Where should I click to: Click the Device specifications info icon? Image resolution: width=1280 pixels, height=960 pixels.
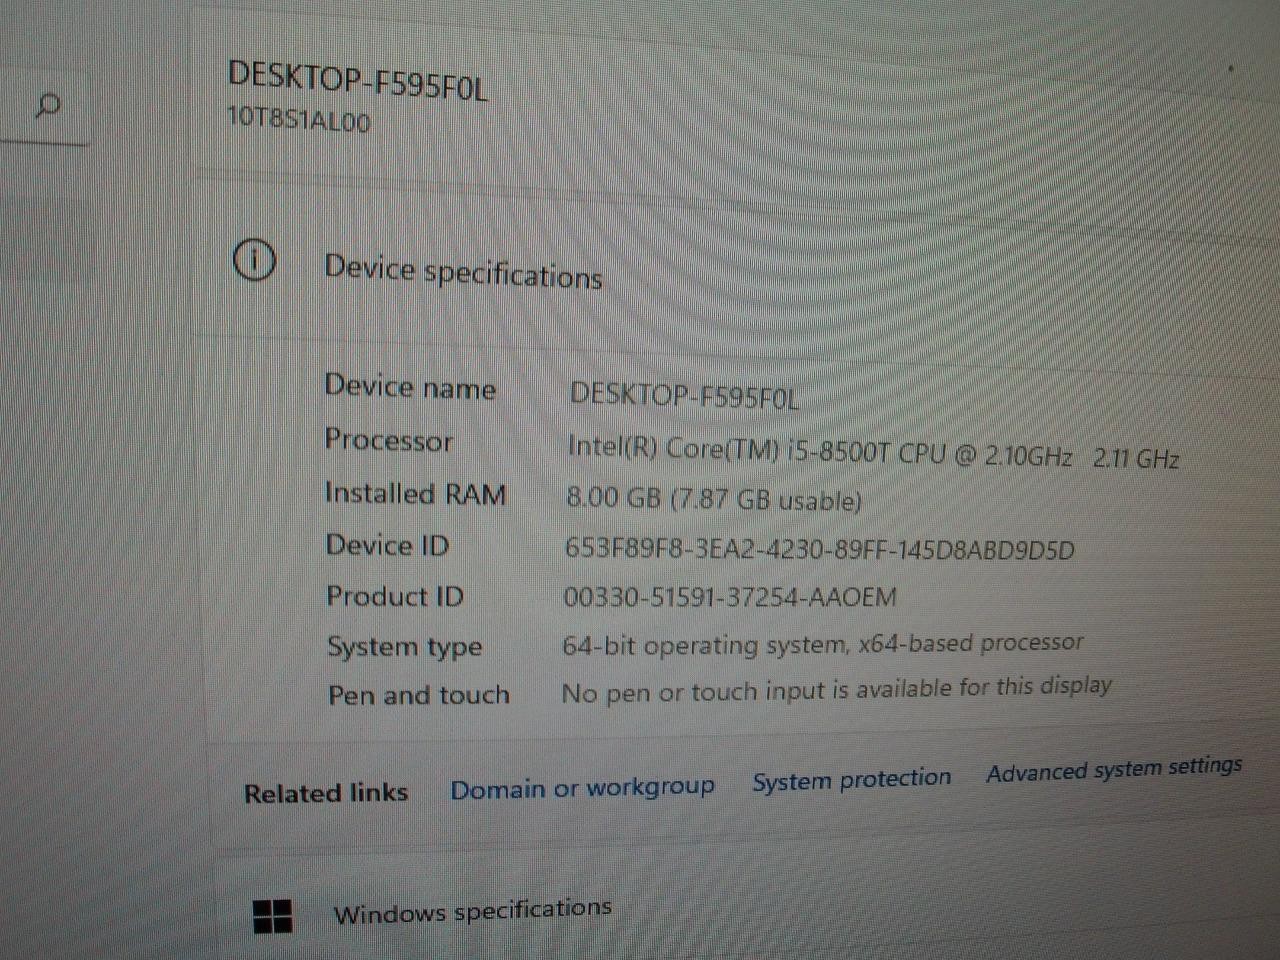pyautogui.click(x=254, y=261)
